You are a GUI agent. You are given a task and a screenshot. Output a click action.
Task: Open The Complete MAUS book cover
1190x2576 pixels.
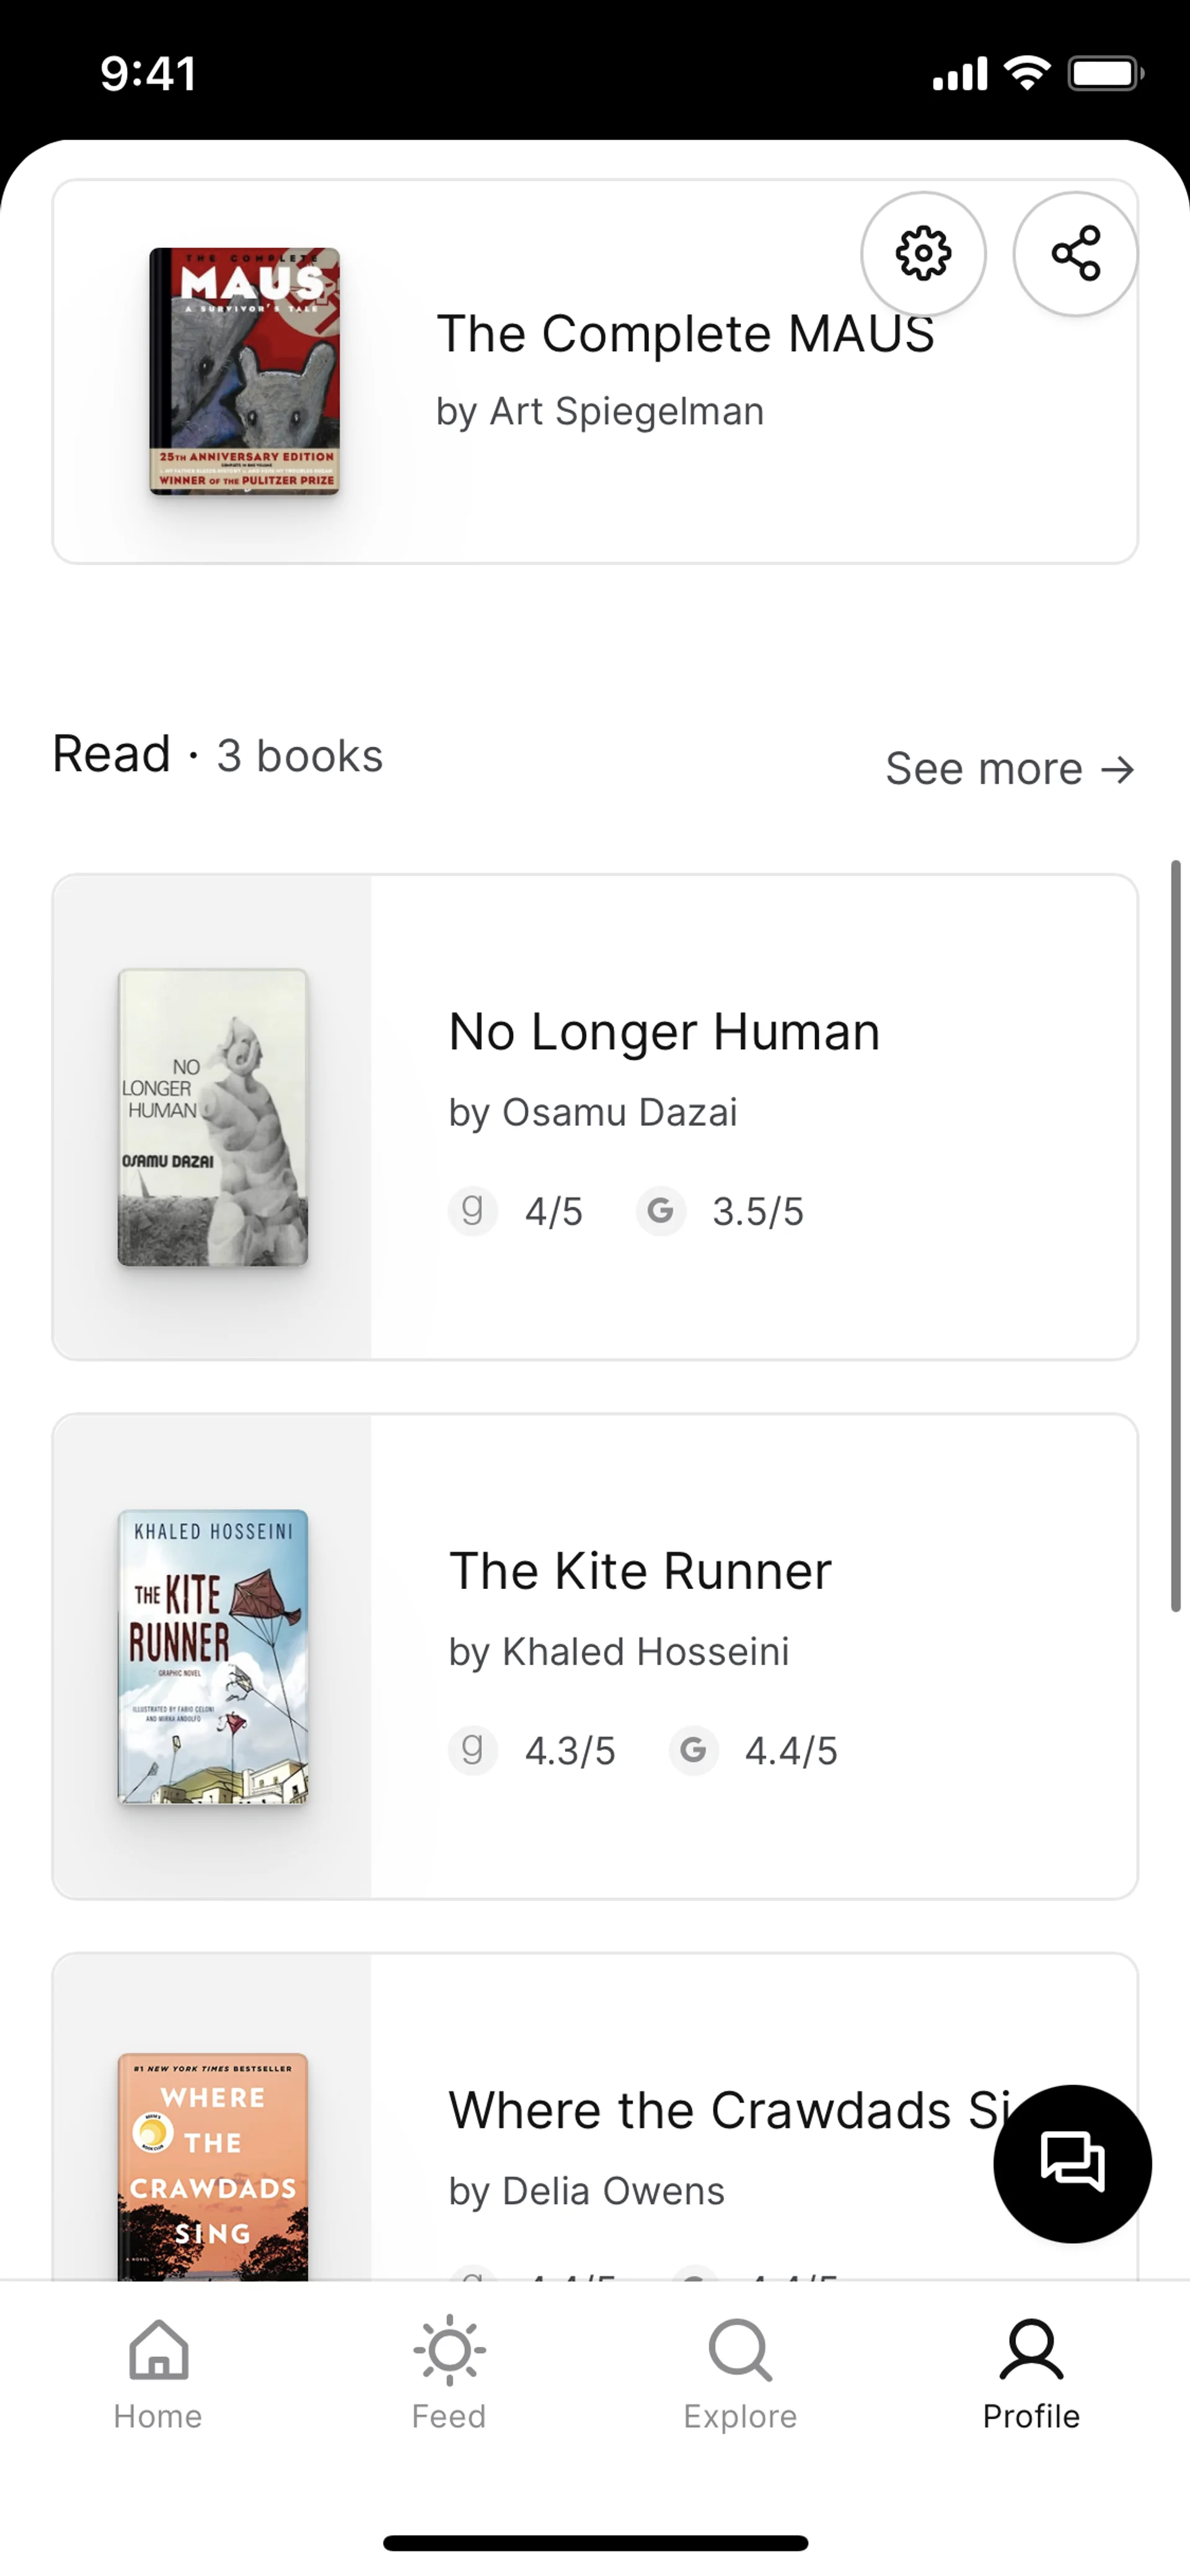pyautogui.click(x=245, y=371)
